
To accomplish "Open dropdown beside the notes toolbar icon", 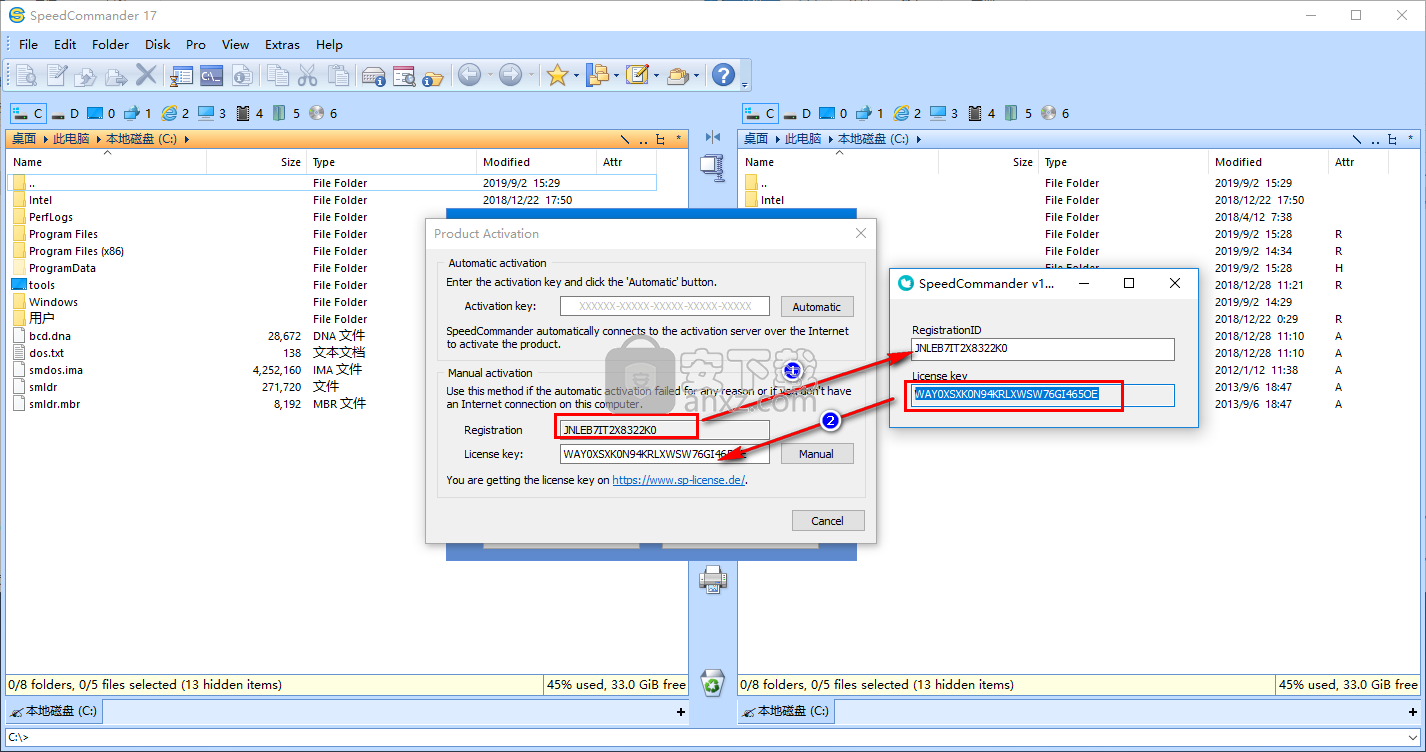I will pos(656,75).
